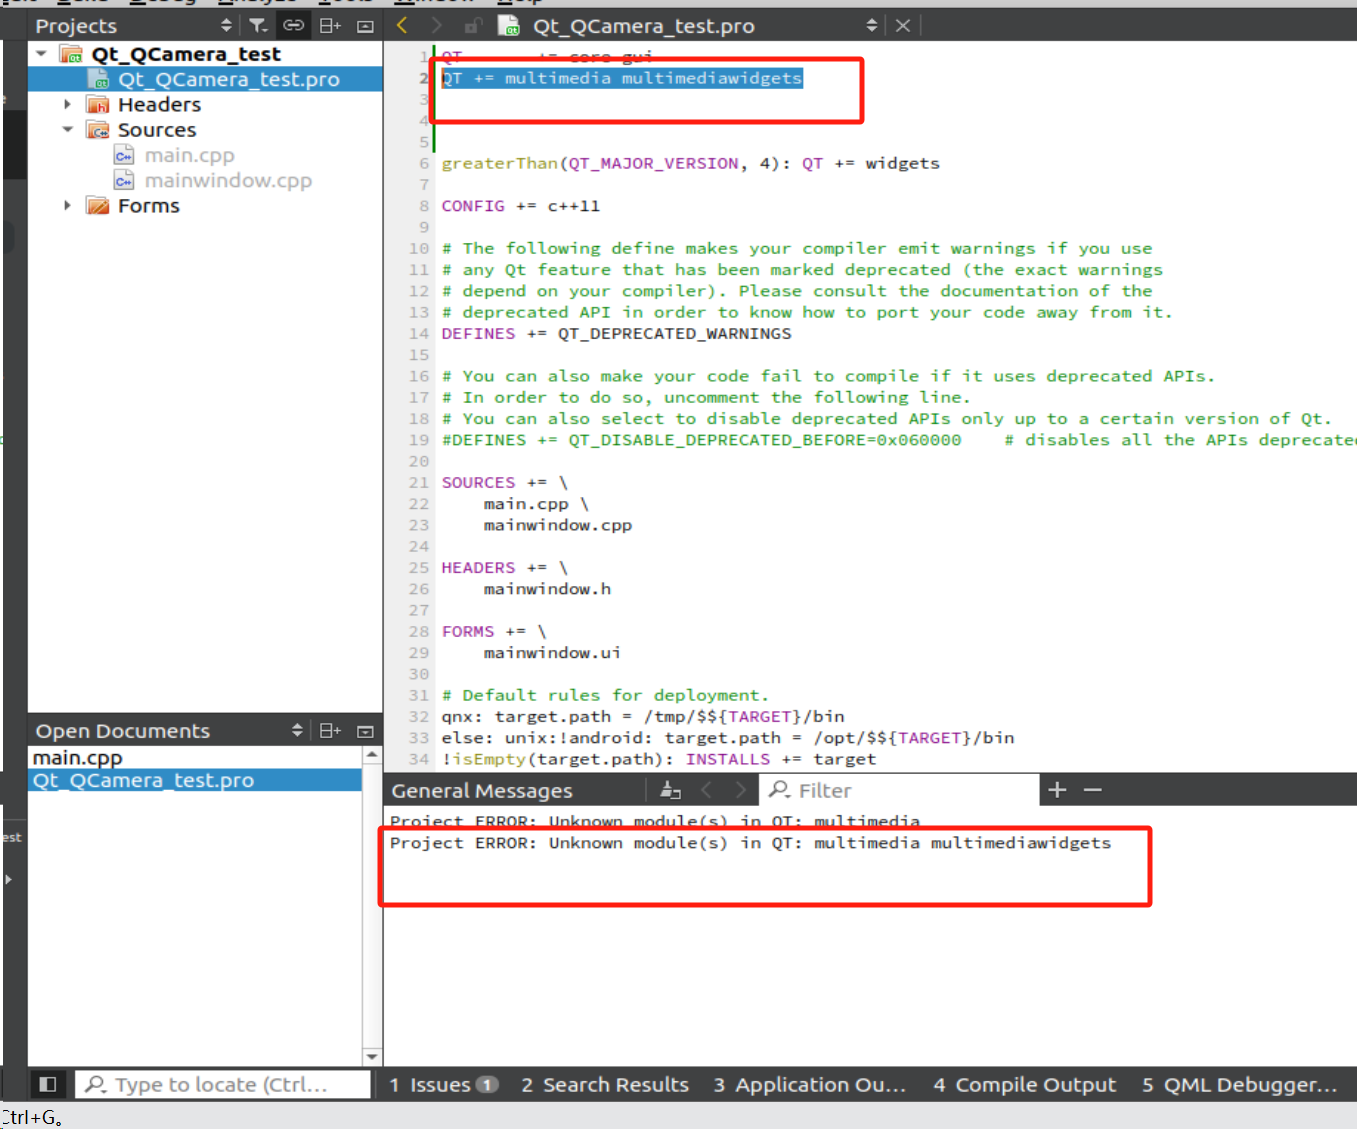Click the filter tree icon in Projects panel

click(258, 25)
